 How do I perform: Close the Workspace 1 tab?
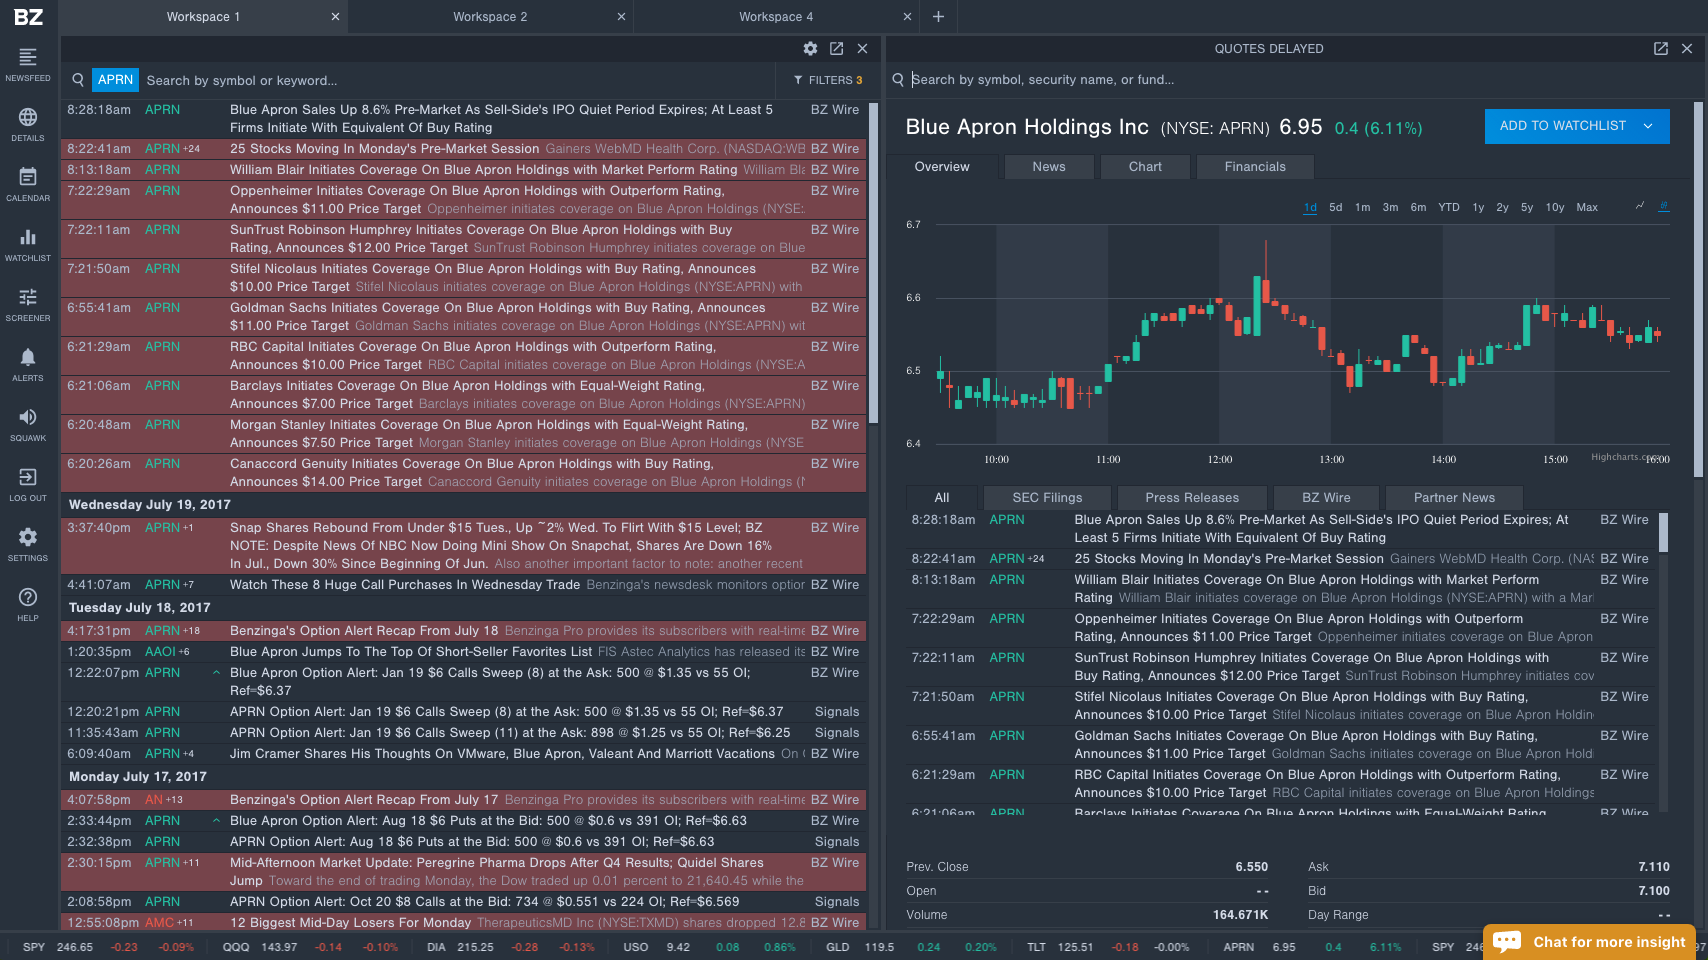coord(335,16)
